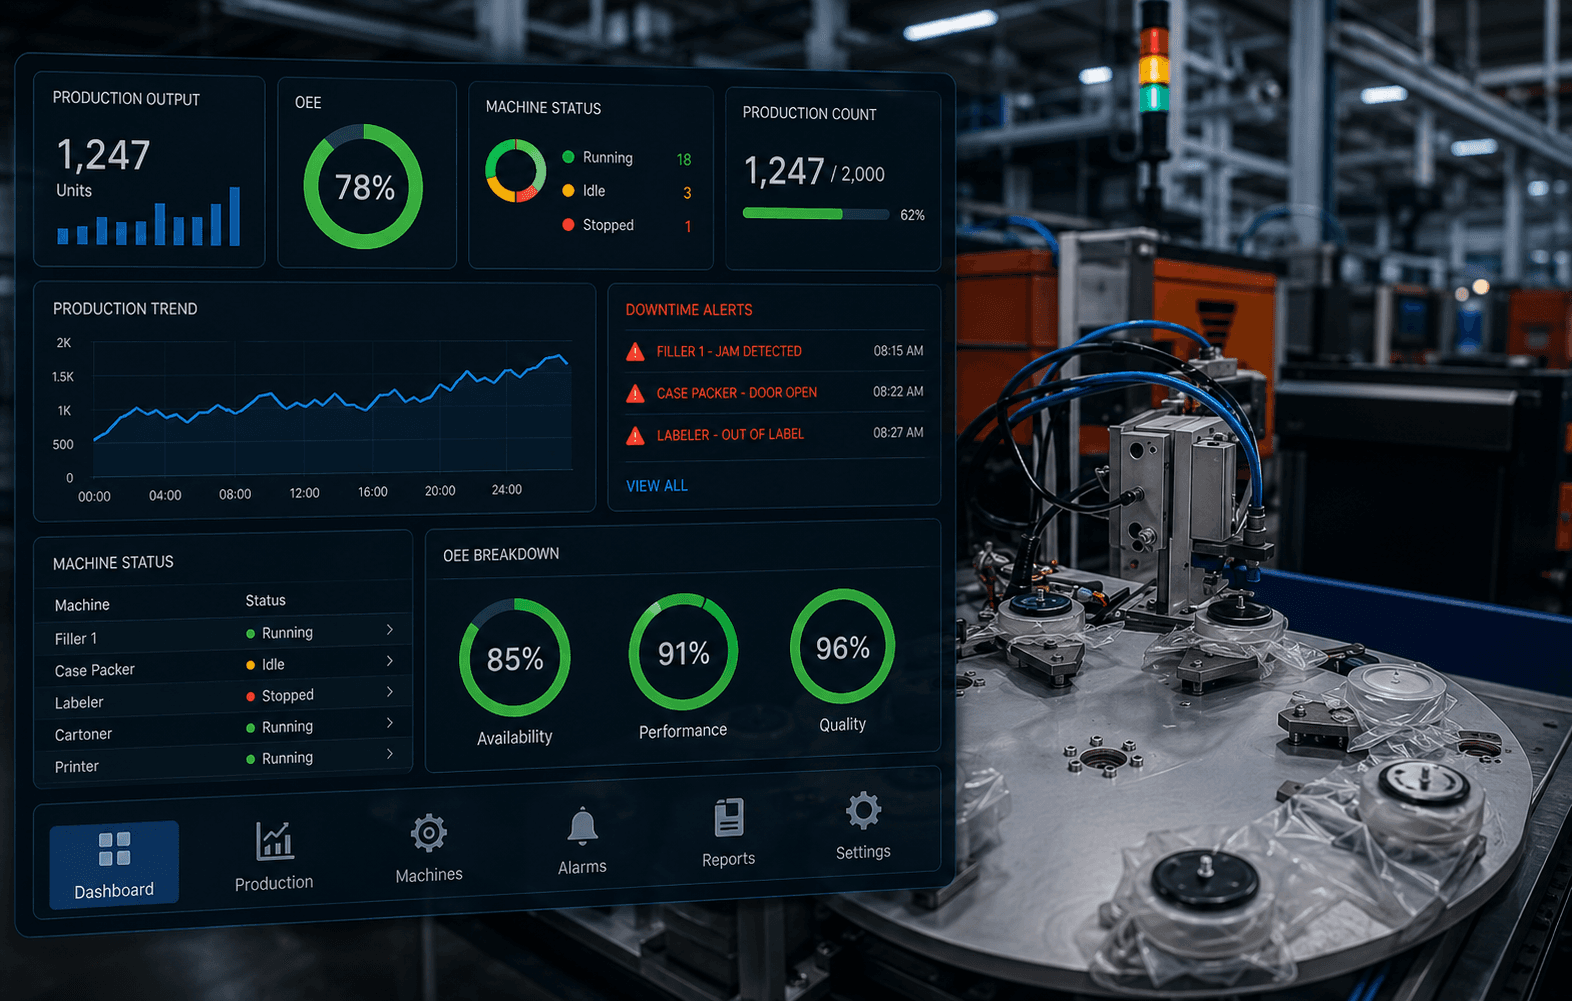This screenshot has height=1001, width=1572.
Task: Open the Reports document icon
Action: 729,818
